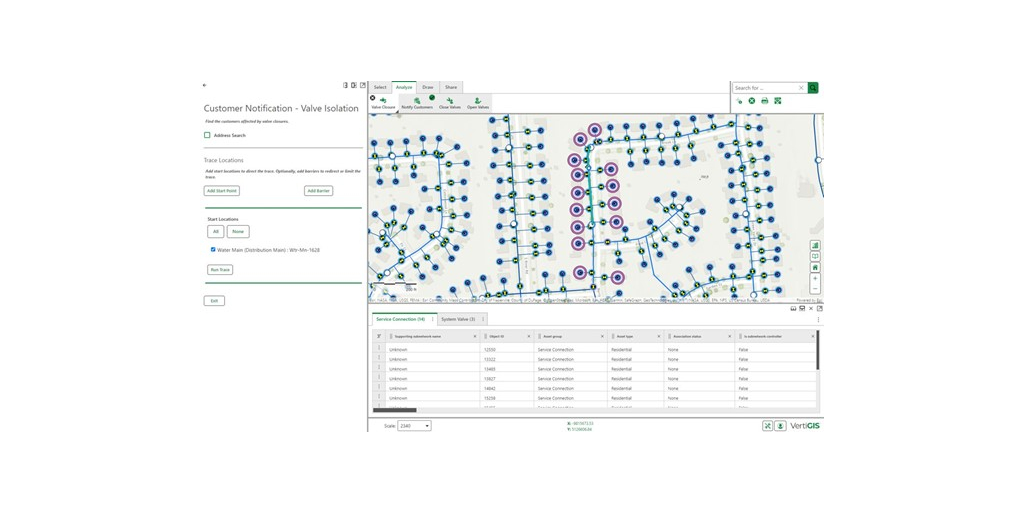The width and height of the screenshot is (1024, 512).
Task: Click the Open Valves tool
Action: tap(478, 103)
